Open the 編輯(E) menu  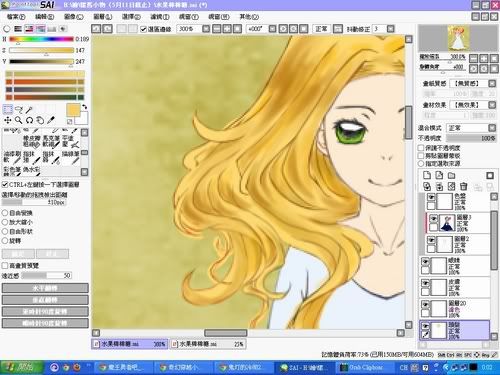(x=45, y=16)
